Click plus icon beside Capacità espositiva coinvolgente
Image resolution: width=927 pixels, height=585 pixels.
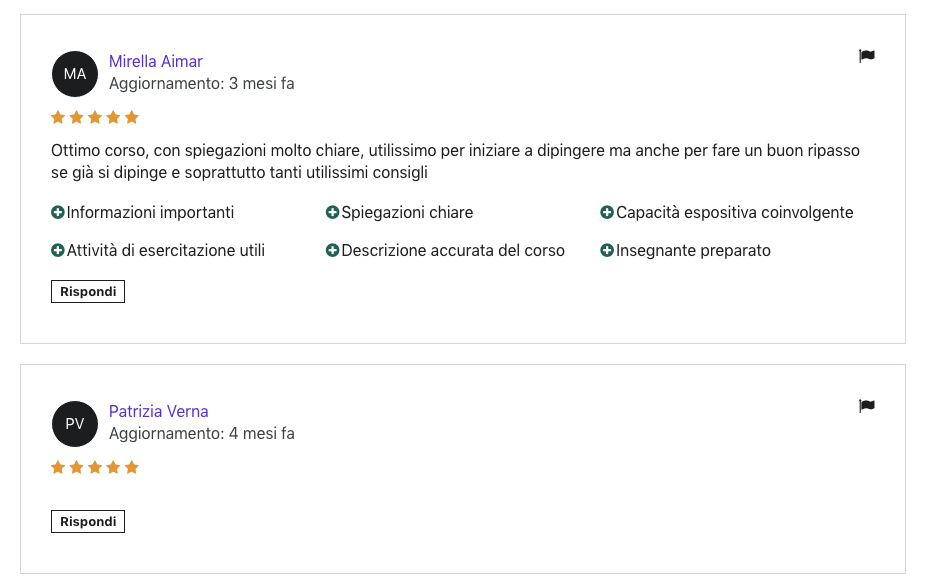point(607,212)
